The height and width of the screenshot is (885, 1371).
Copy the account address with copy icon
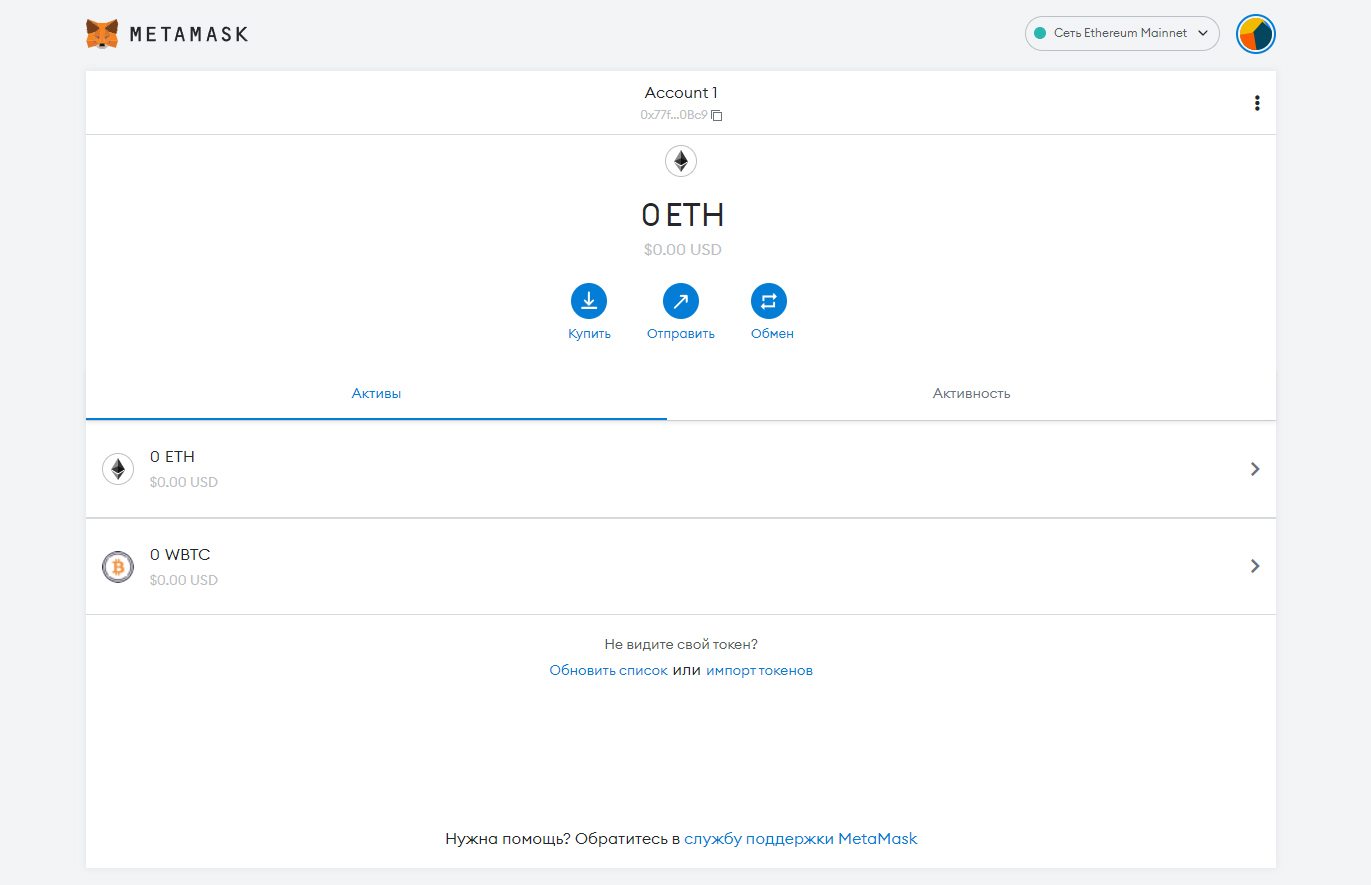point(716,115)
